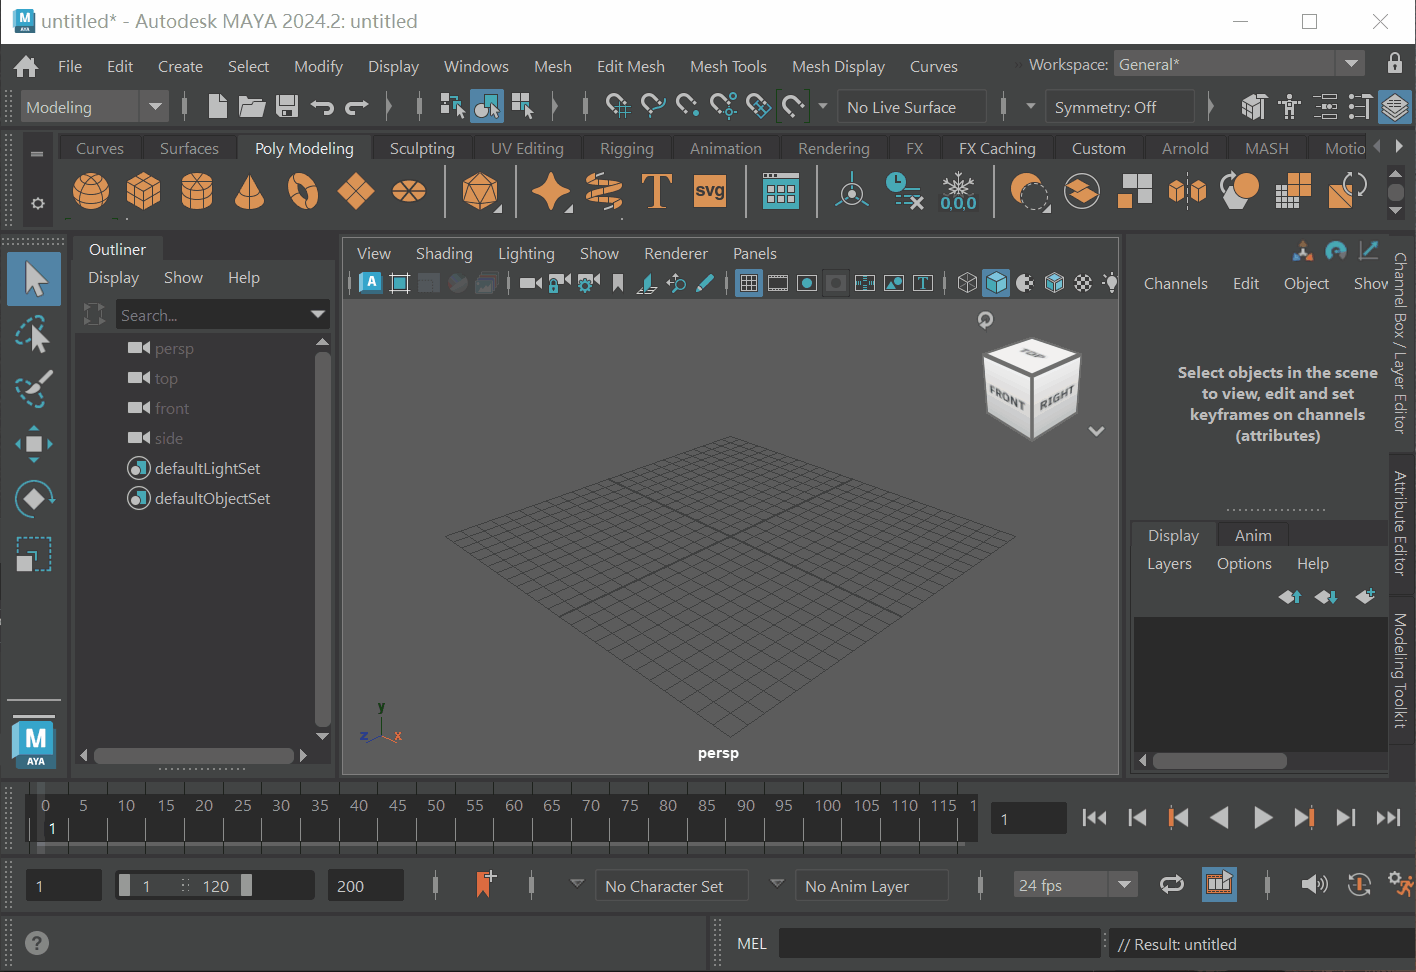Switch to the Sculpting shelf tab

(x=422, y=148)
